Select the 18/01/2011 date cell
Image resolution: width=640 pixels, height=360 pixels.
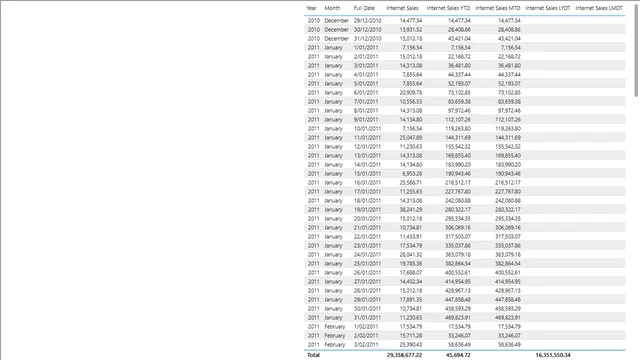(x=367, y=200)
